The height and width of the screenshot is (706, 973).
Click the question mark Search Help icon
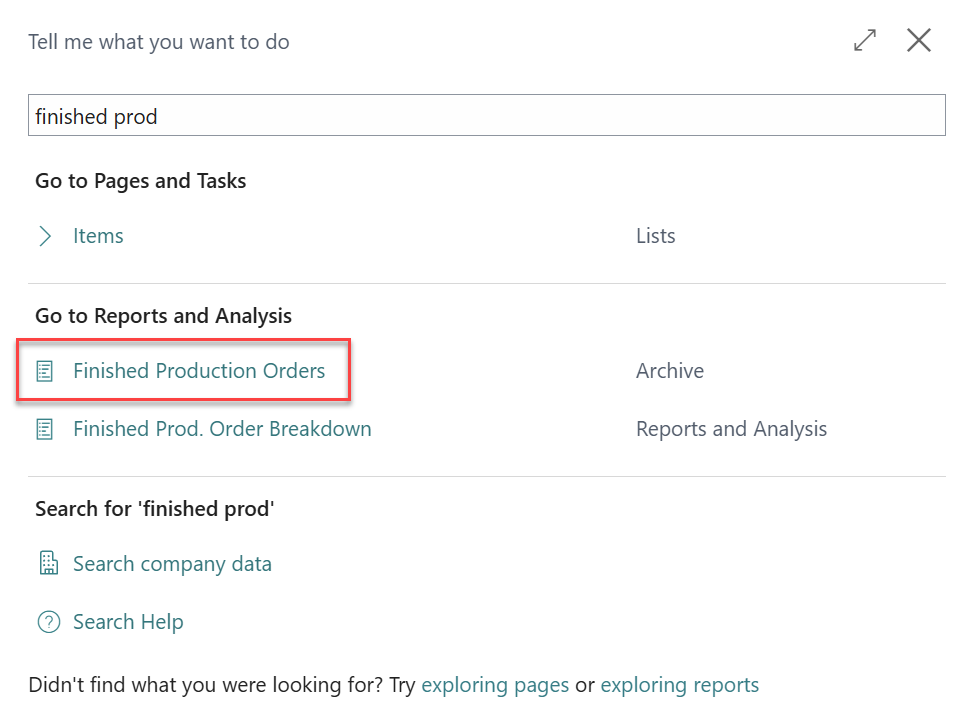(x=48, y=622)
